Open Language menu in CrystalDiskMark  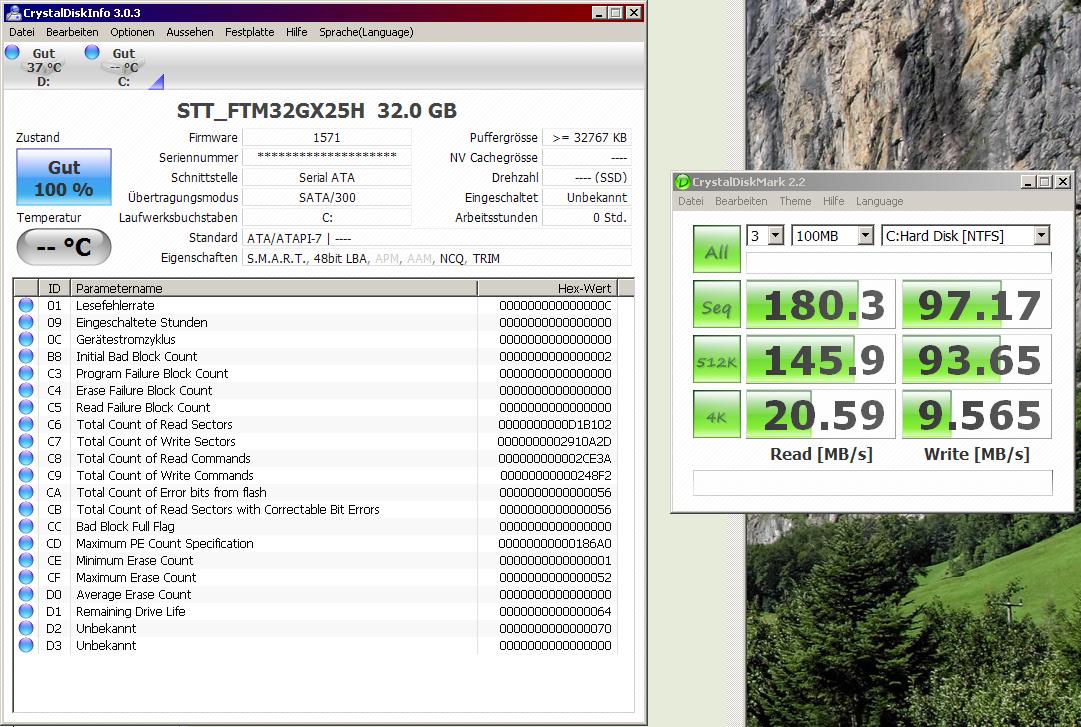pyautogui.click(x=879, y=201)
